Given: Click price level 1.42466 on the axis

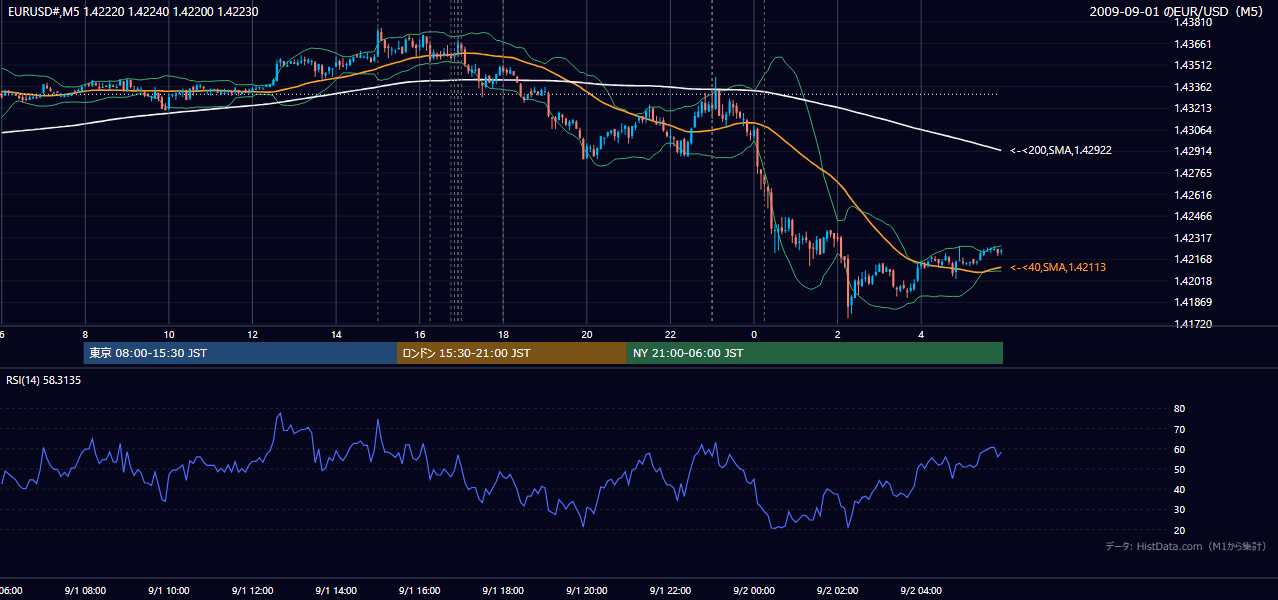Looking at the screenshot, I should tap(1194, 216).
